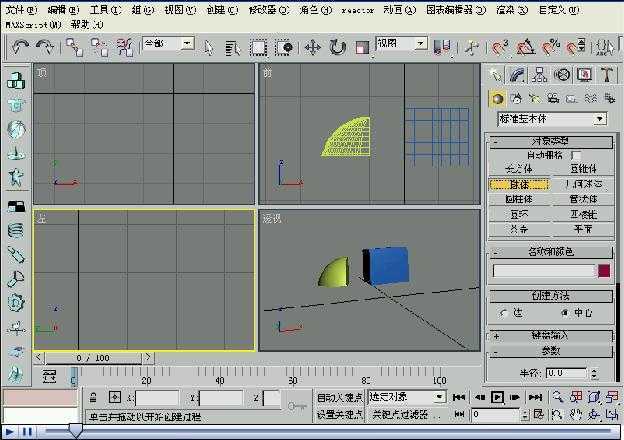Switch to the Utilities hammer tab icon
The height and width of the screenshot is (440, 624).
click(607, 75)
